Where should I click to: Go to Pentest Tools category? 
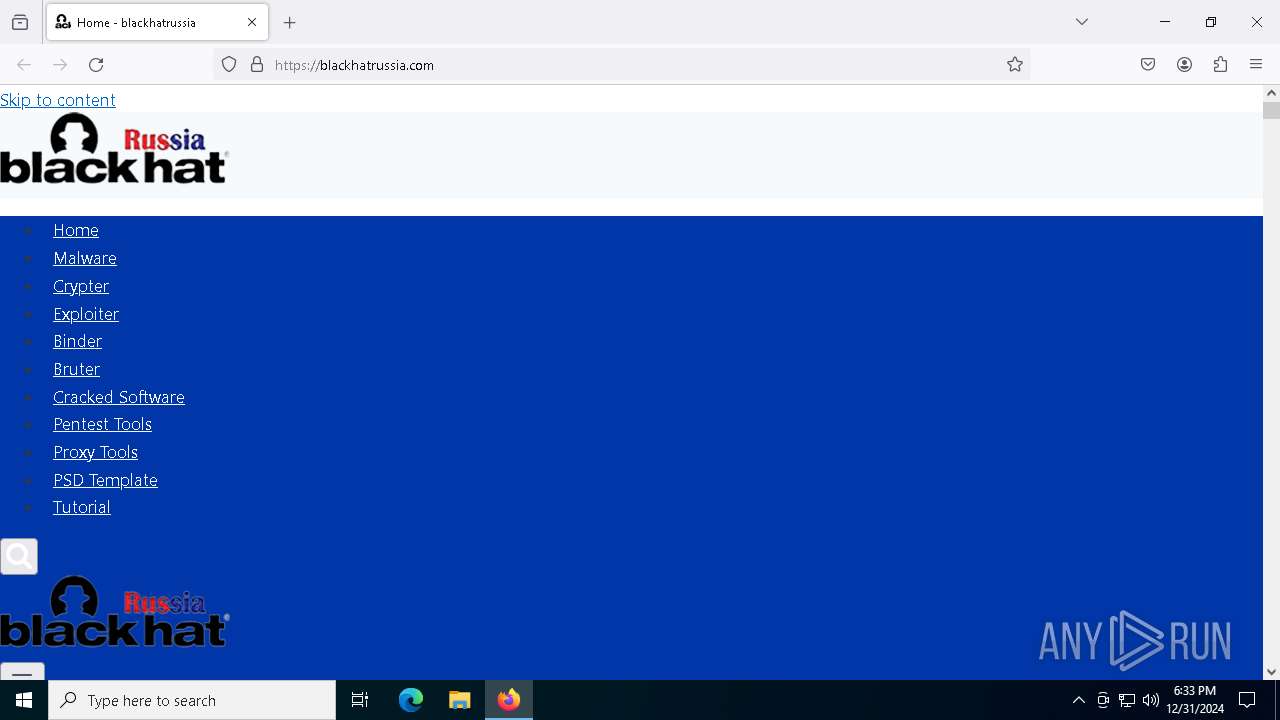tap(102, 424)
